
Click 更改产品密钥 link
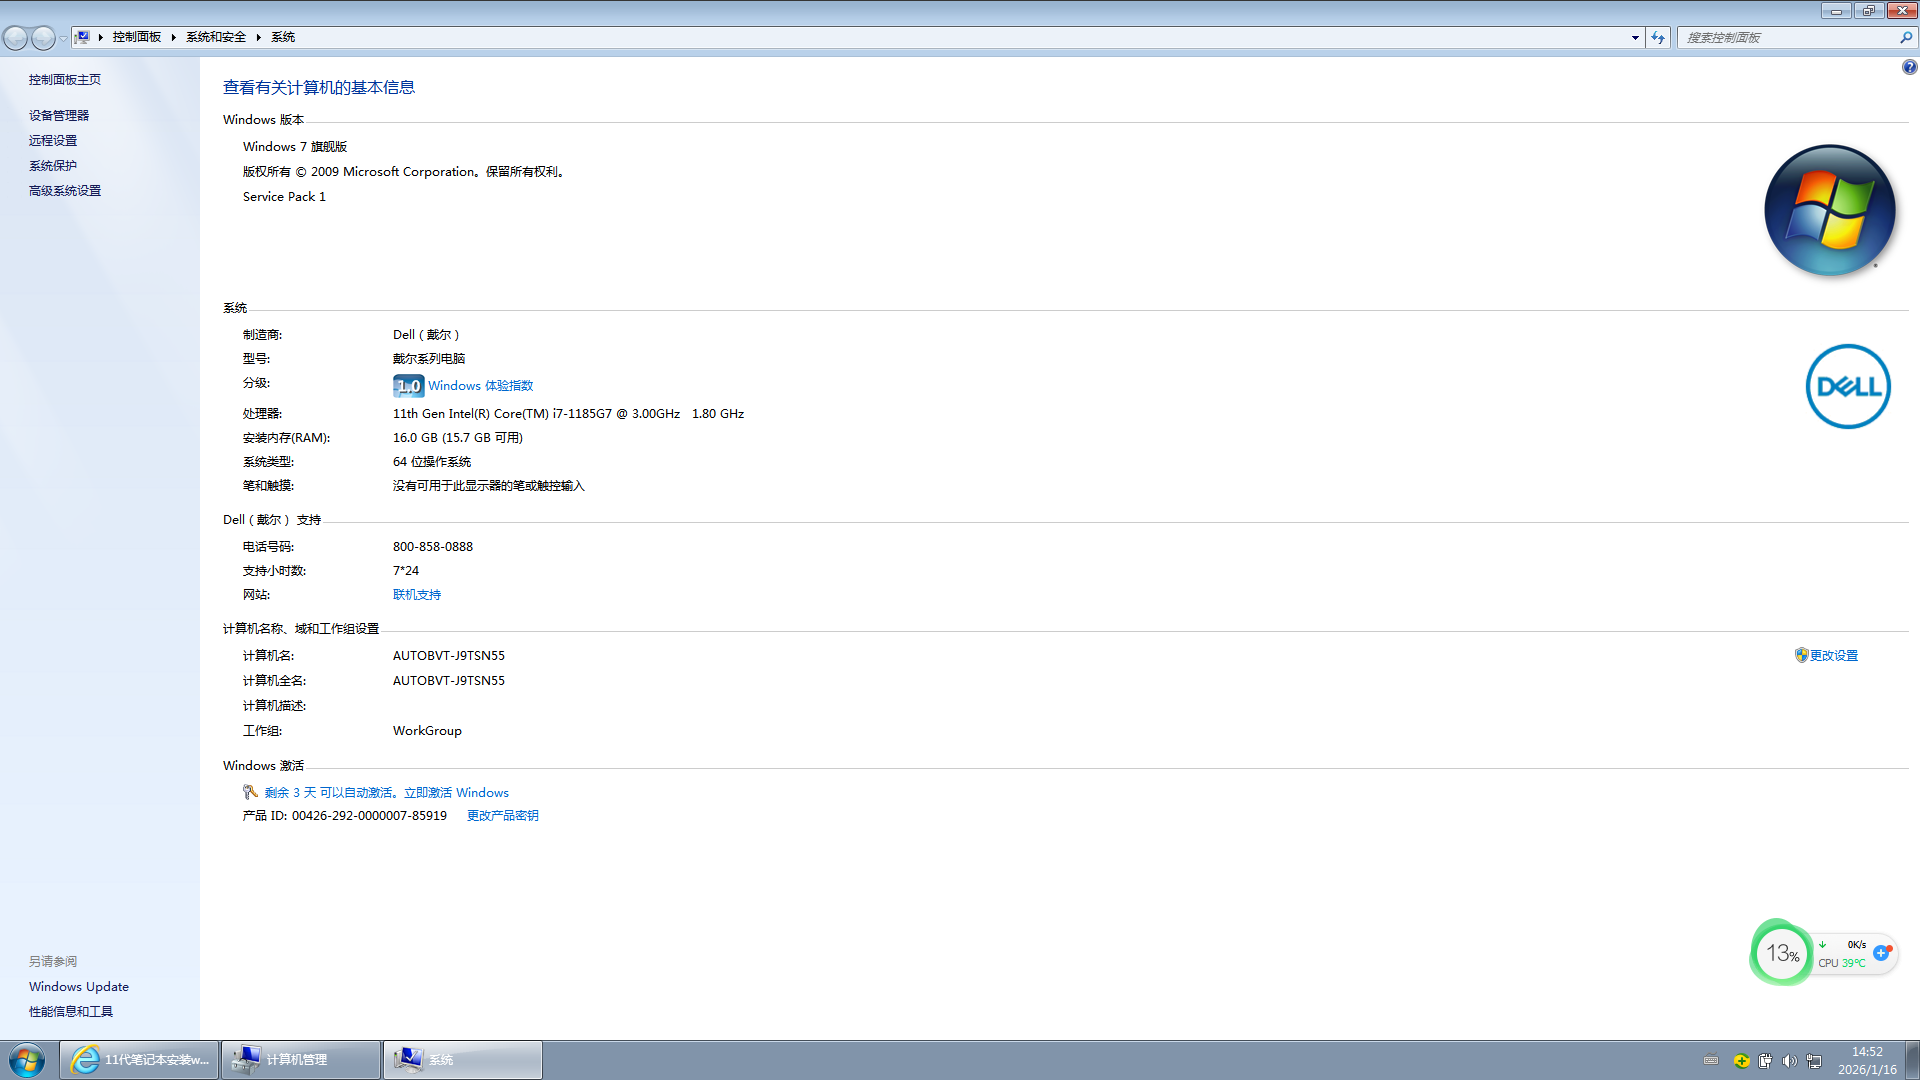[x=502, y=816]
